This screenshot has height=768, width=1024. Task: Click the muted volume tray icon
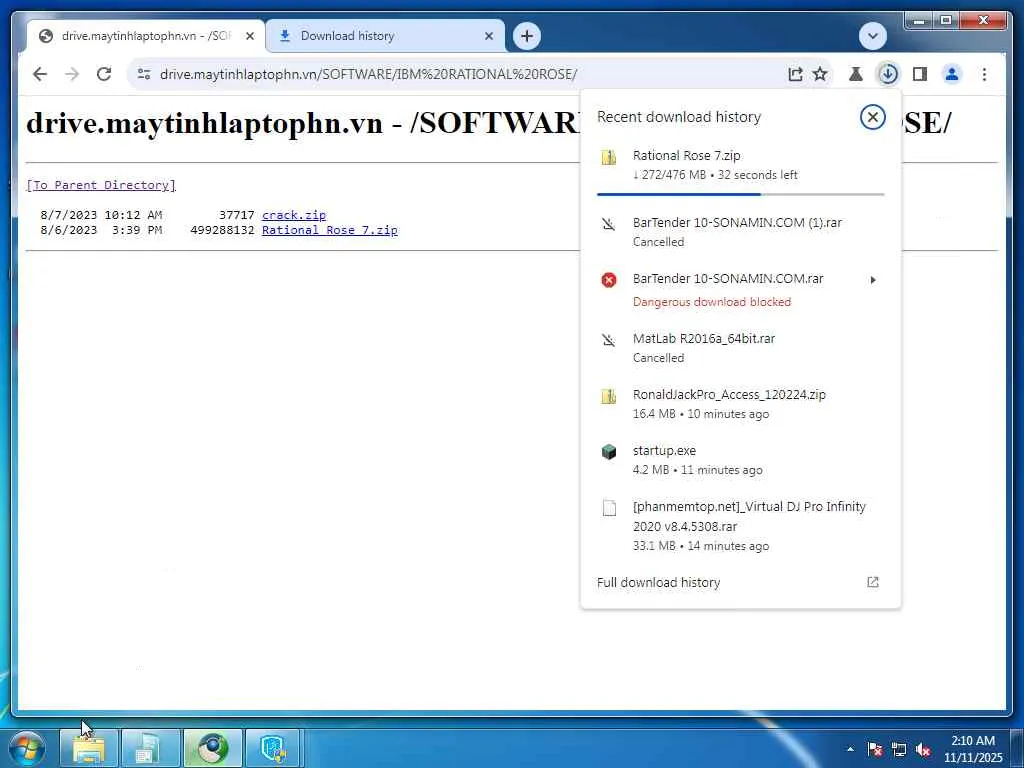click(x=923, y=749)
